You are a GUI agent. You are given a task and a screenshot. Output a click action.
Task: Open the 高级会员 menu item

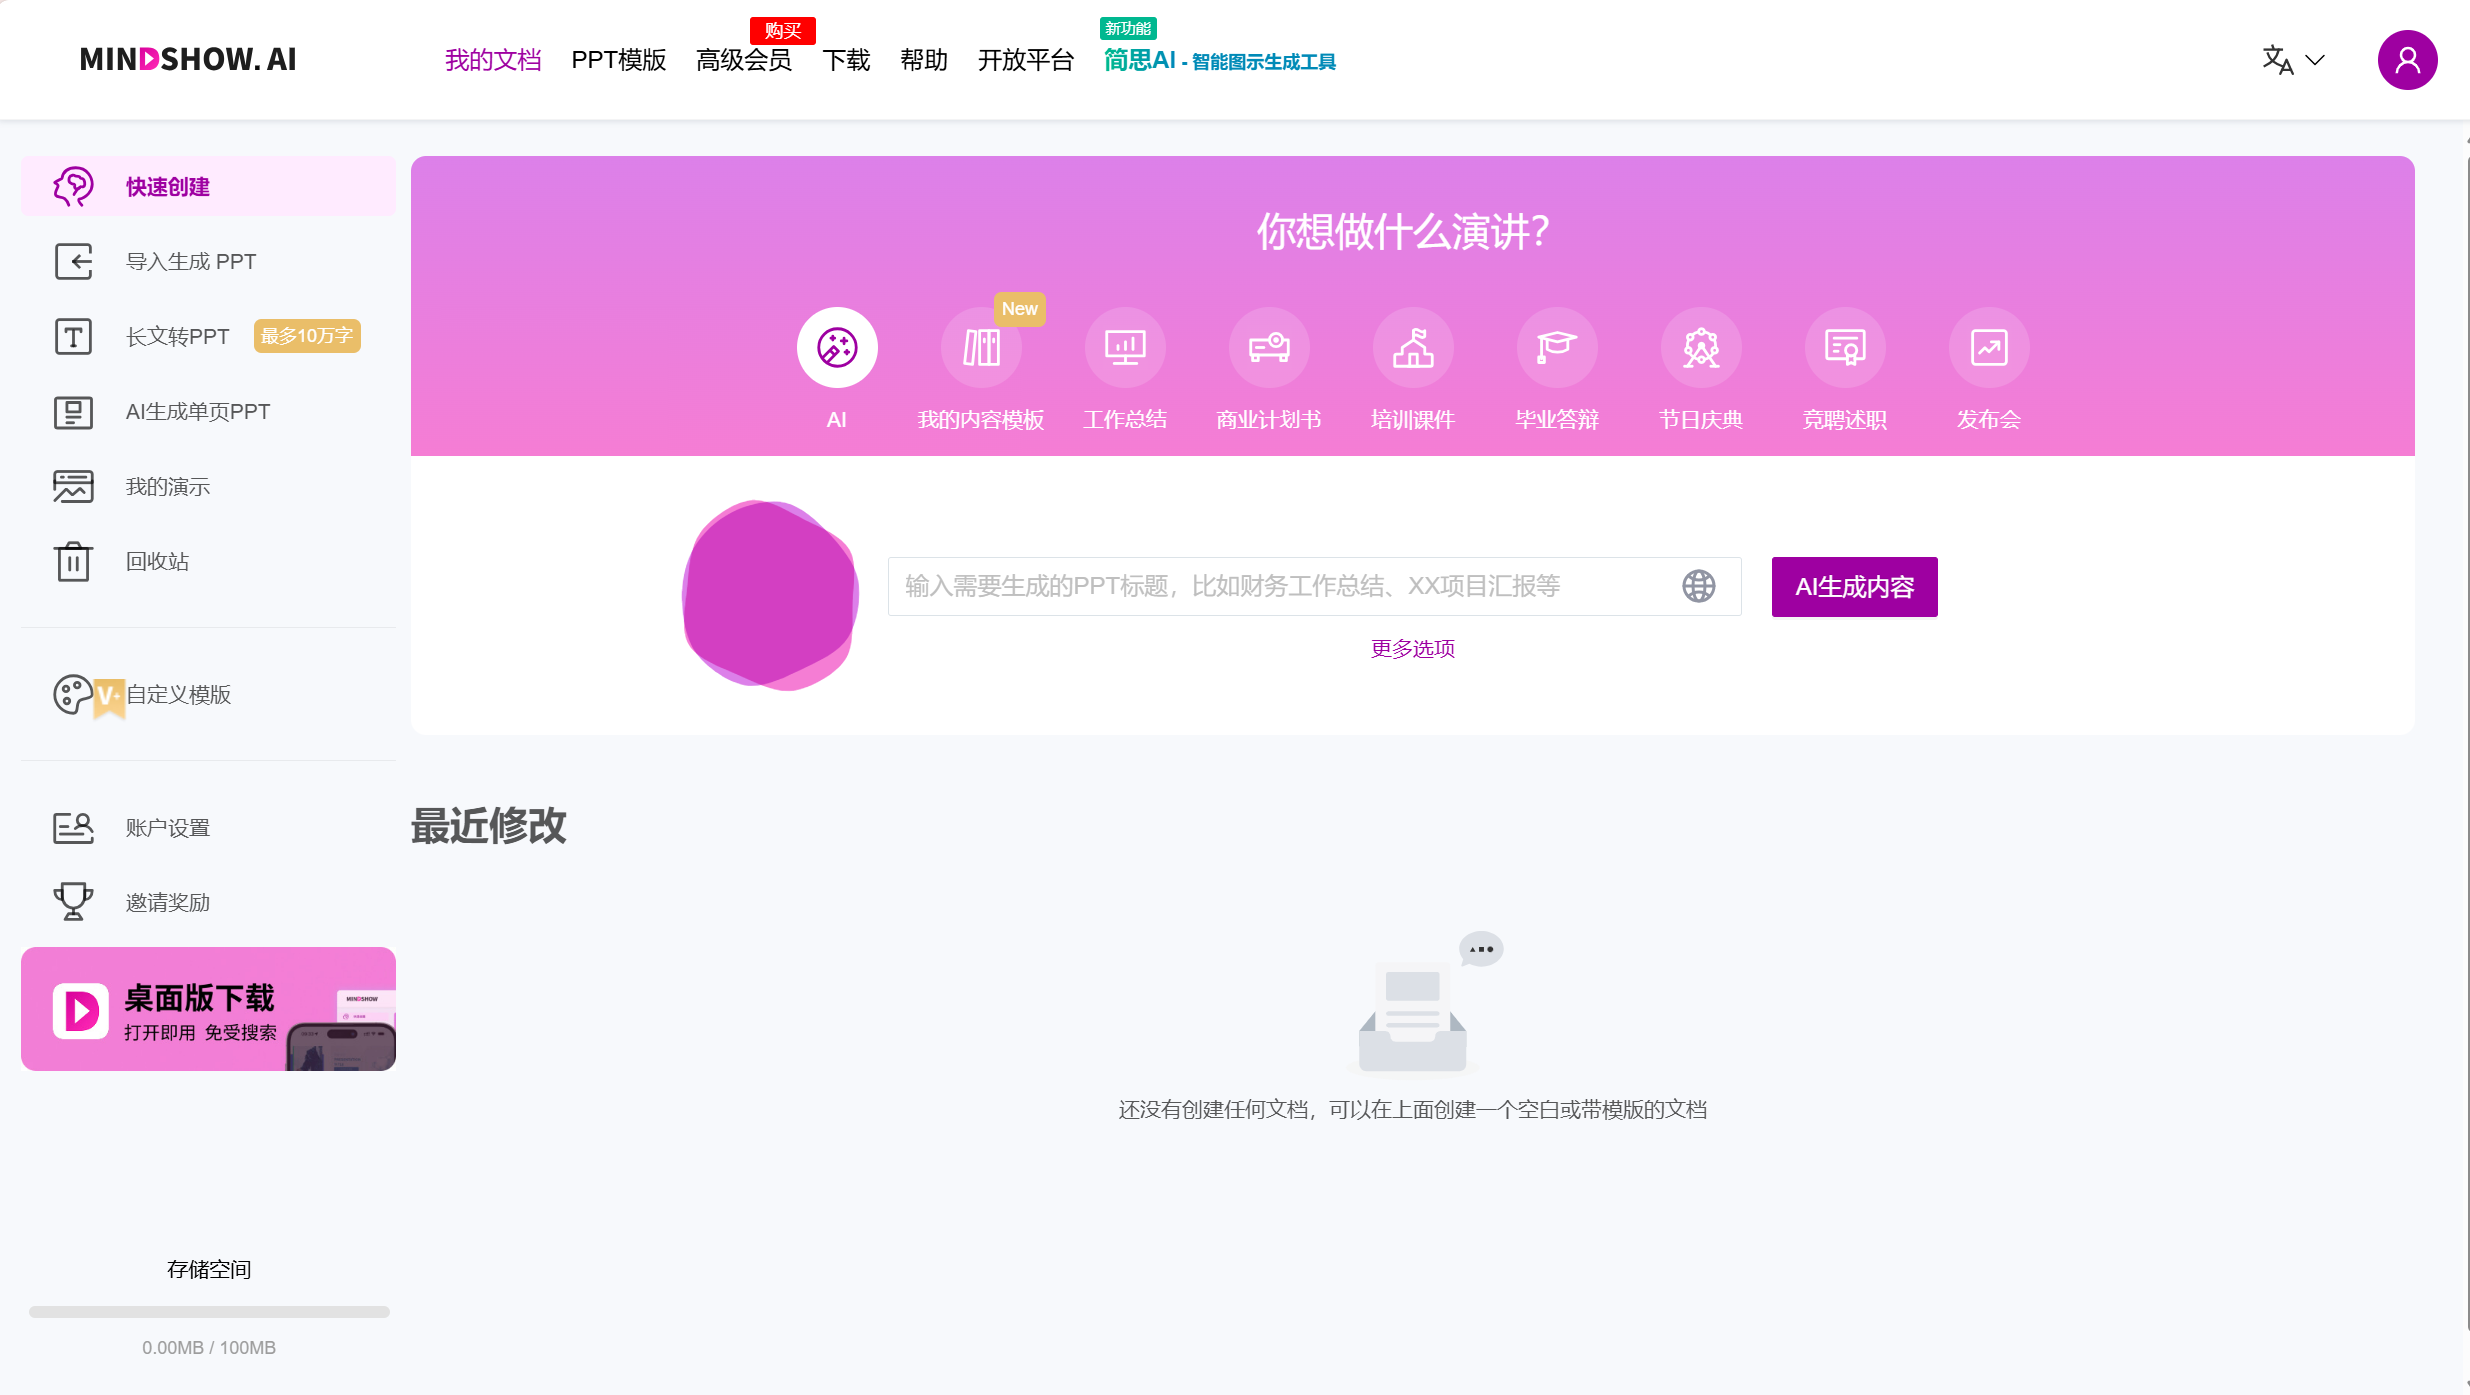click(x=743, y=60)
